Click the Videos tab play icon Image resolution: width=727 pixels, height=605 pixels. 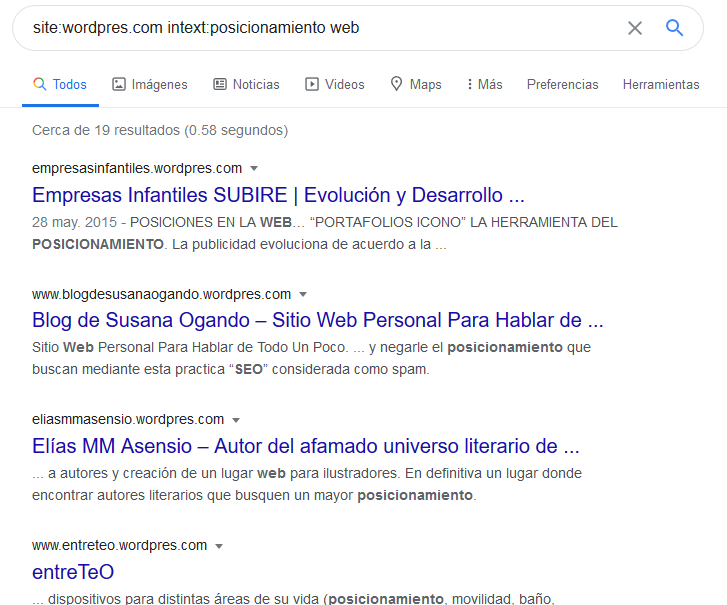tap(312, 85)
